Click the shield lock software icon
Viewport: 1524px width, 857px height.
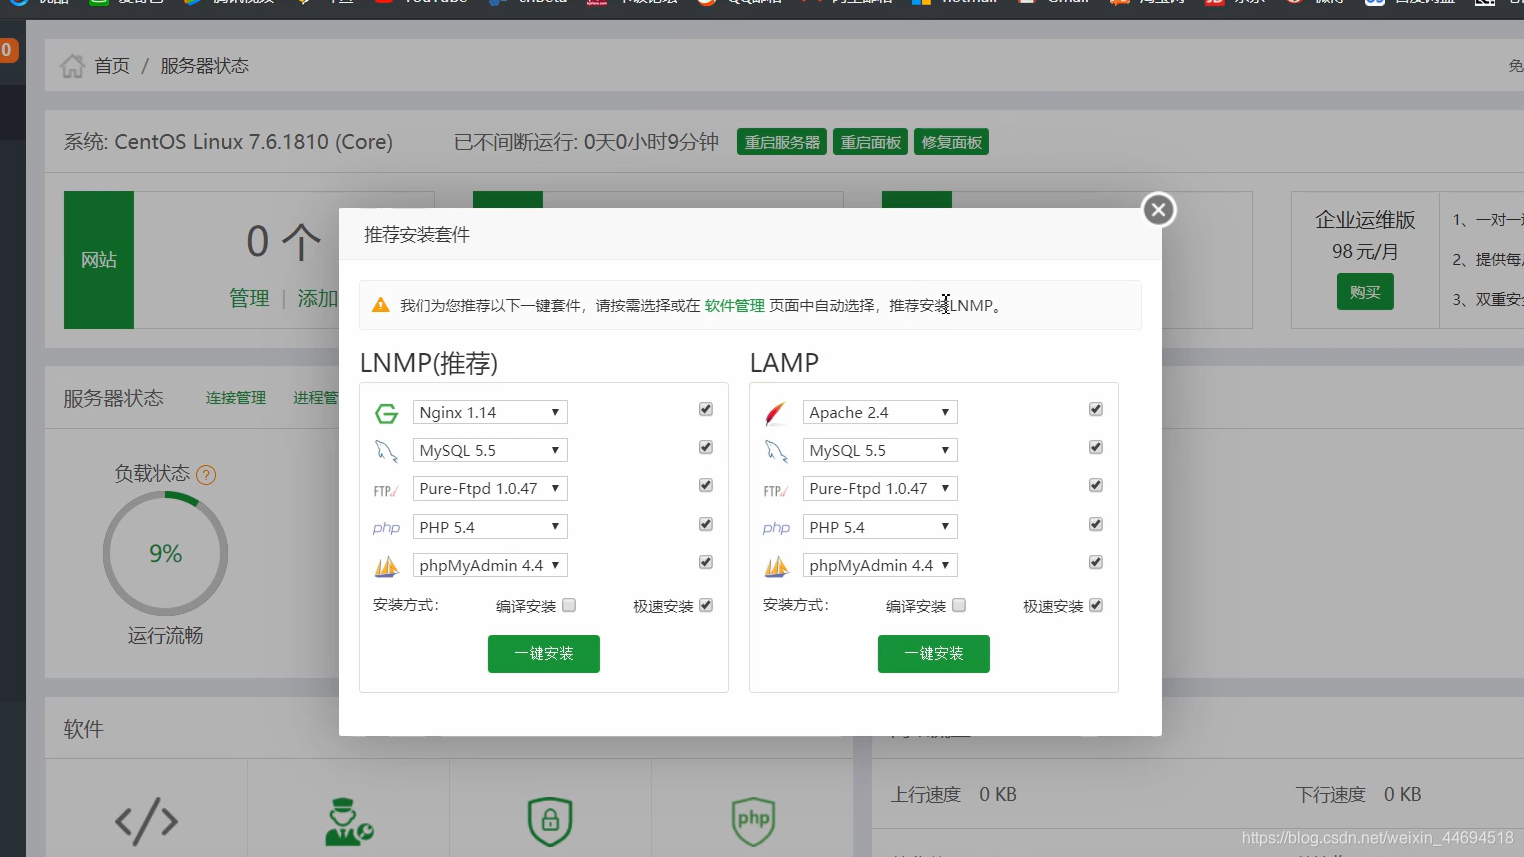pyautogui.click(x=550, y=821)
